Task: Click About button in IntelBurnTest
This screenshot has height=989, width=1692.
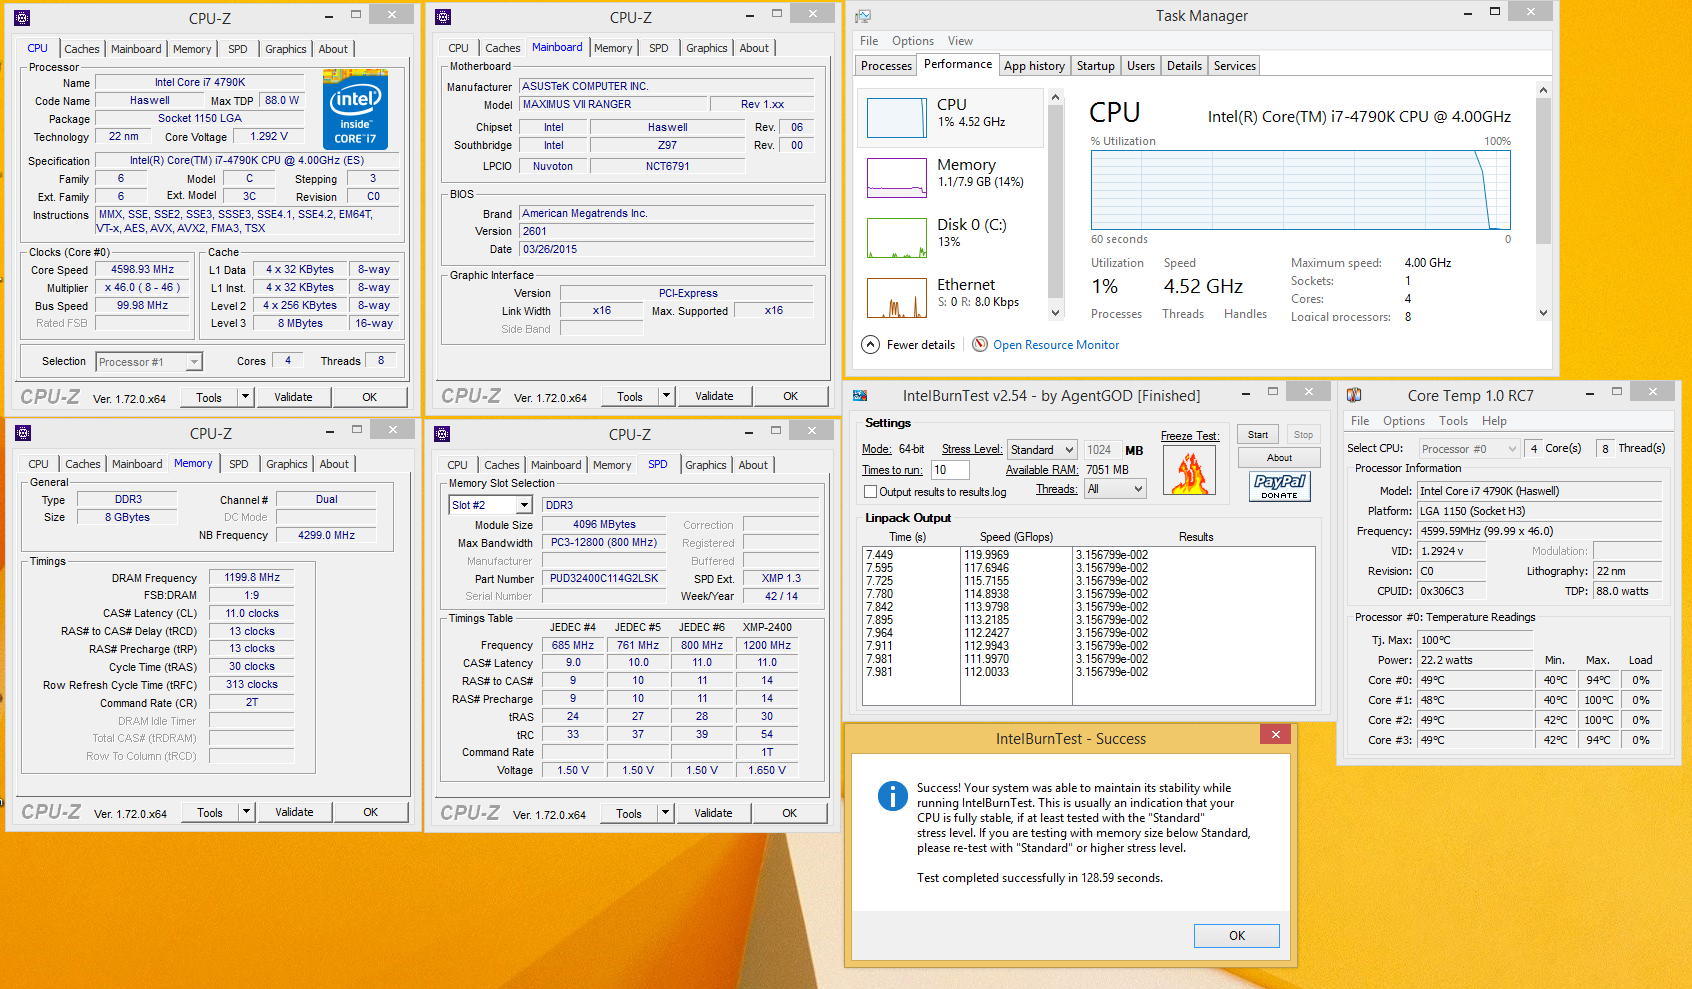Action: click(x=1279, y=457)
